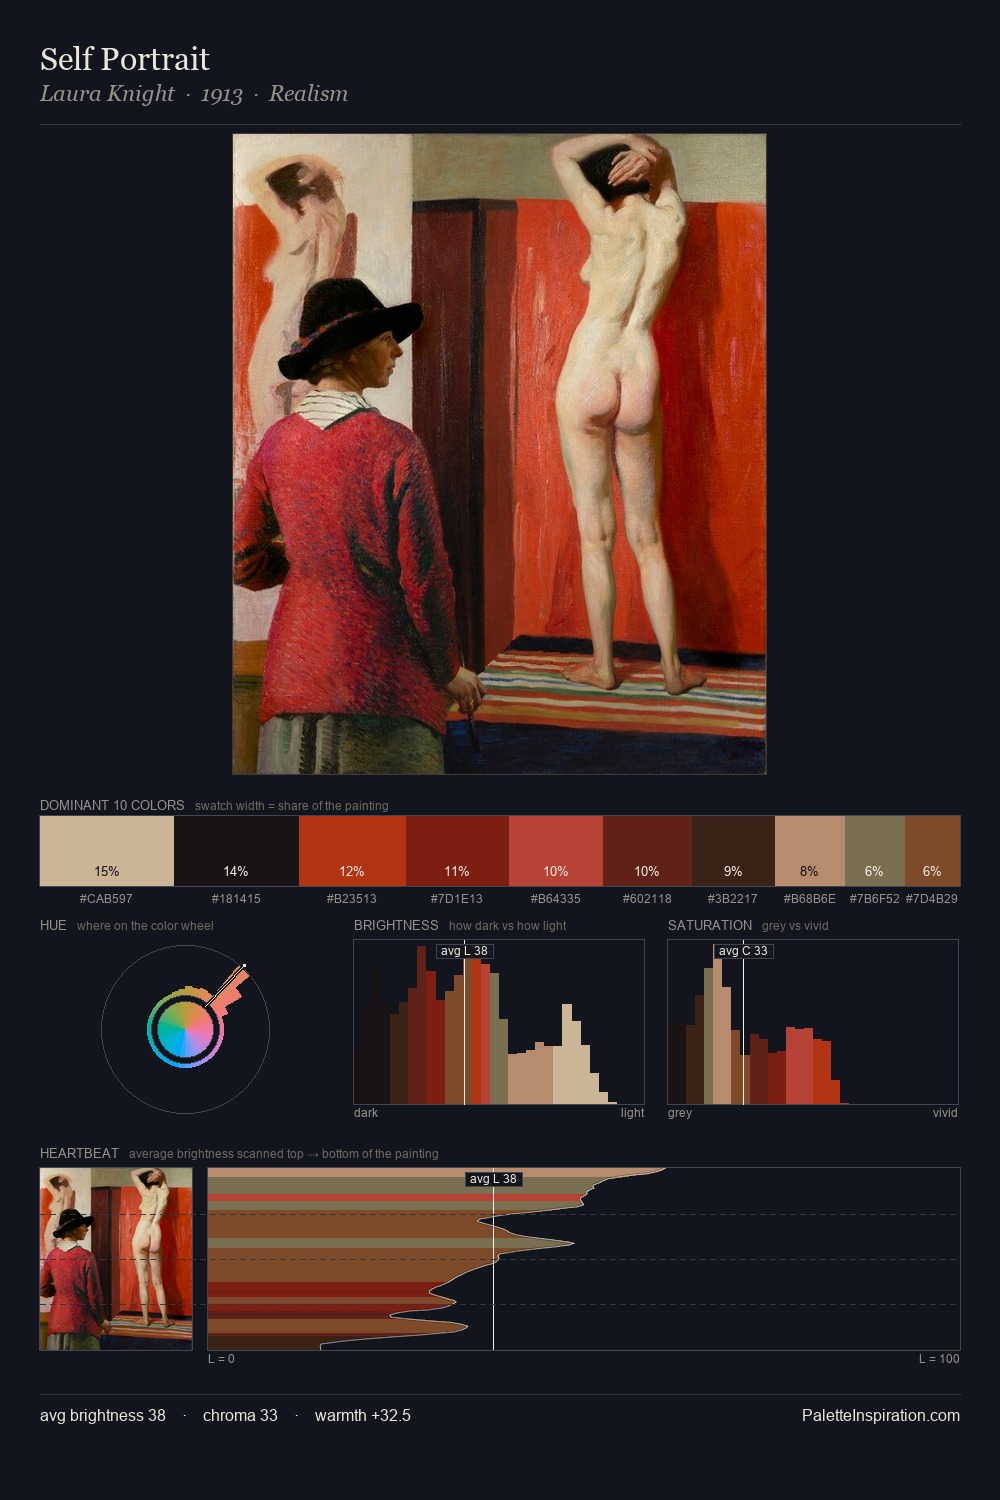Click the 'BRIGHTNESS' section heading
Screen dimensions: 1000x1500
click(x=396, y=925)
